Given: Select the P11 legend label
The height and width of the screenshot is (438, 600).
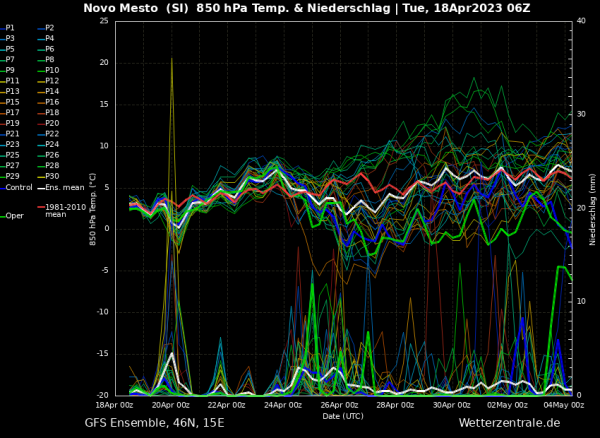Looking at the screenshot, I should pos(9,81).
